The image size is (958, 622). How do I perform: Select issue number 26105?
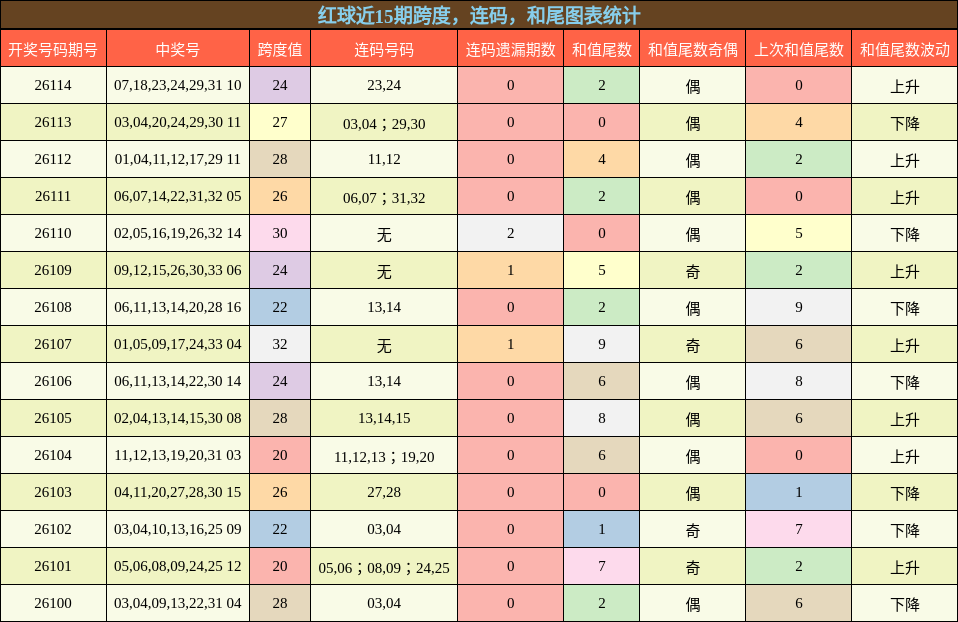[x=53, y=418]
